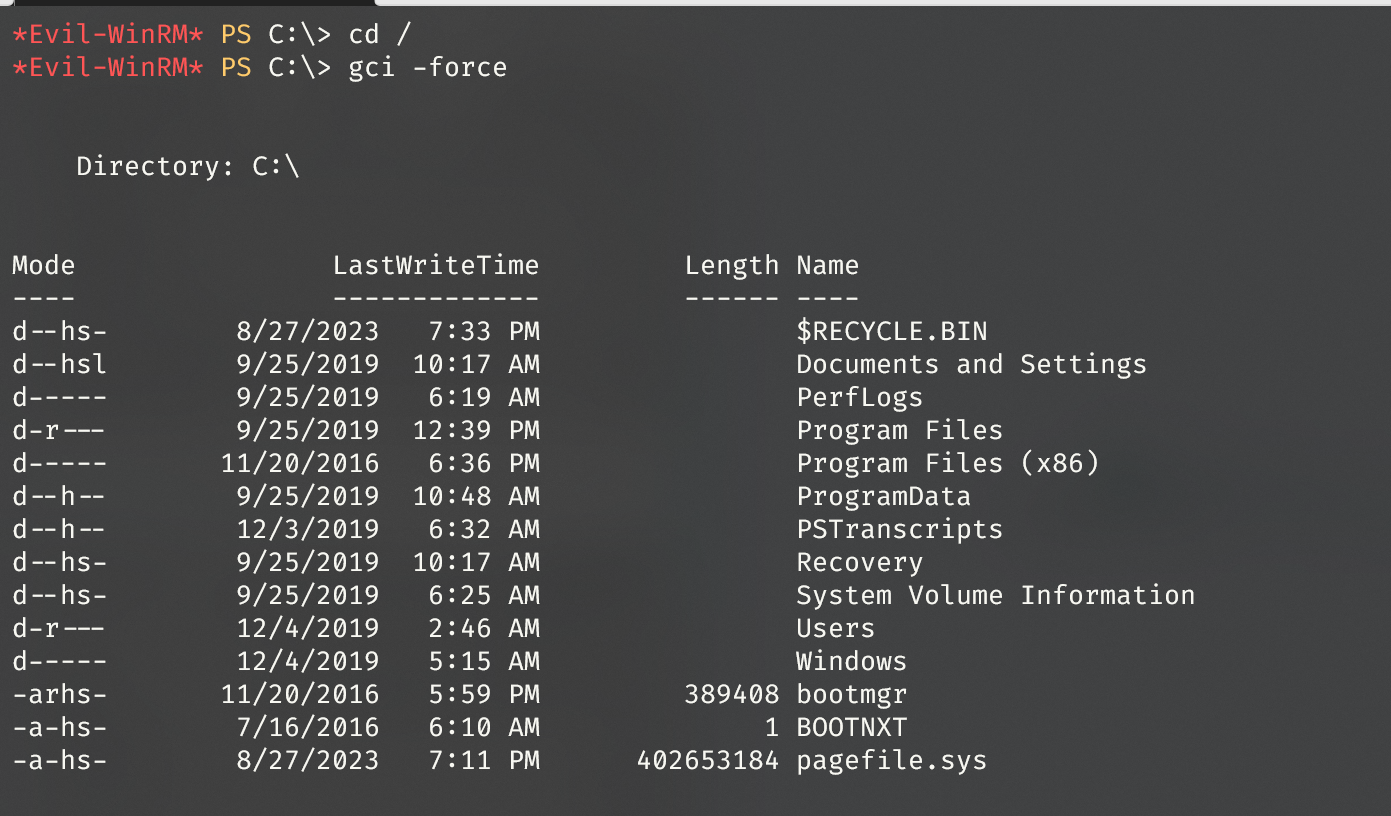Image resolution: width=1391 pixels, height=816 pixels.
Task: Click the 10:48 AM time of ProgramData
Action: point(476,496)
